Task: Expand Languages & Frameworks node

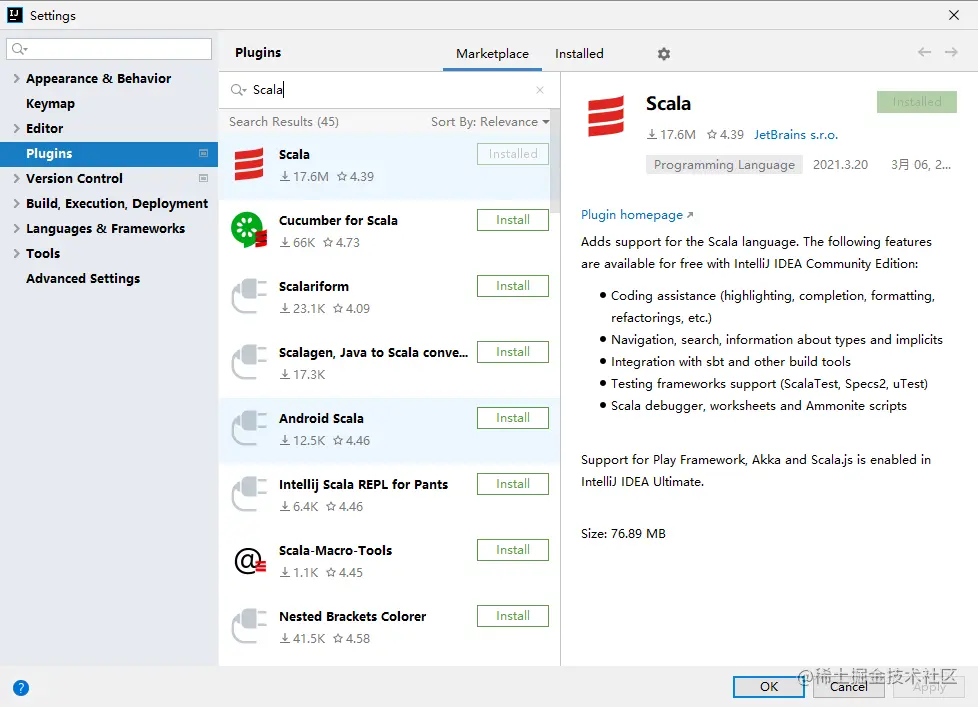Action: pos(16,228)
